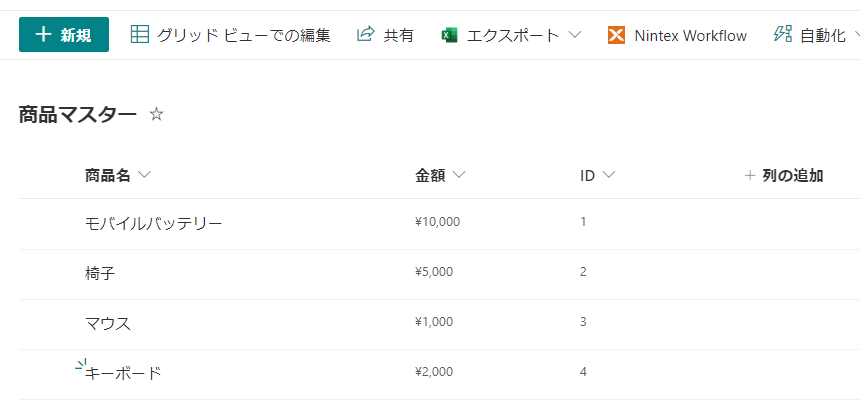Favorite the list with star icon
The width and height of the screenshot is (860, 413).
click(x=156, y=115)
